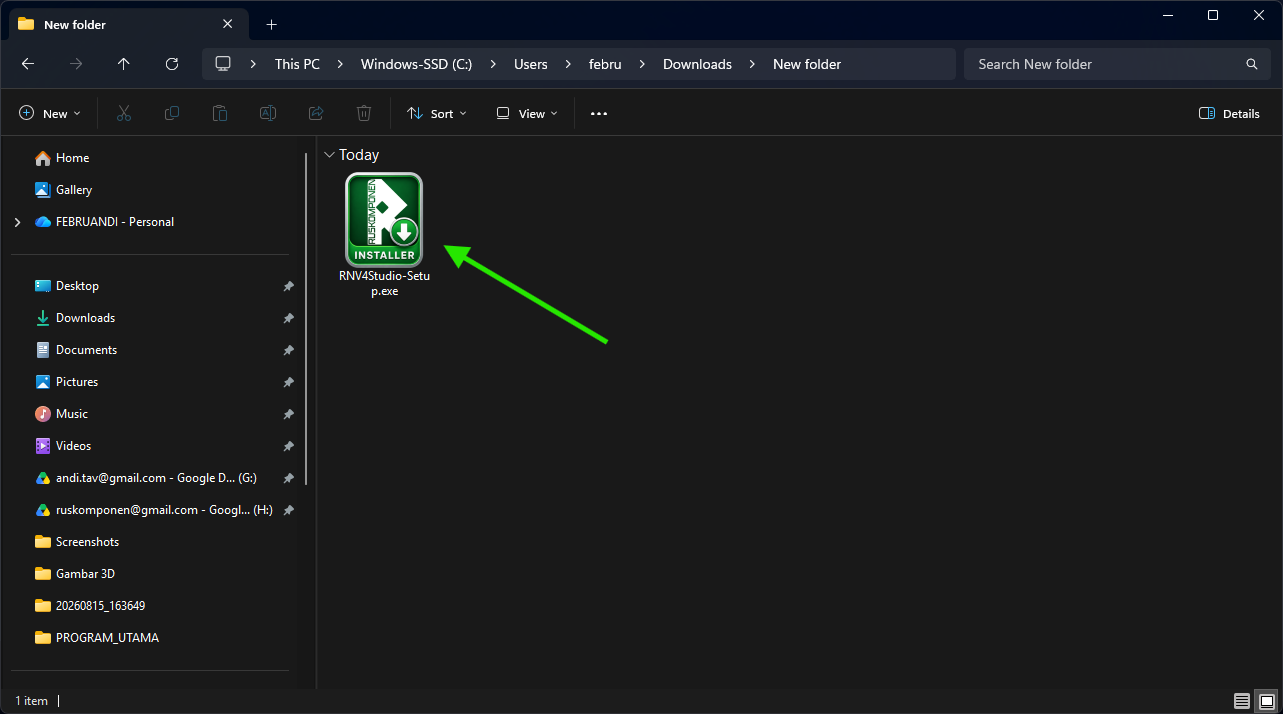Open the See more ellipsis menu
The image size is (1283, 714).
pyautogui.click(x=599, y=114)
